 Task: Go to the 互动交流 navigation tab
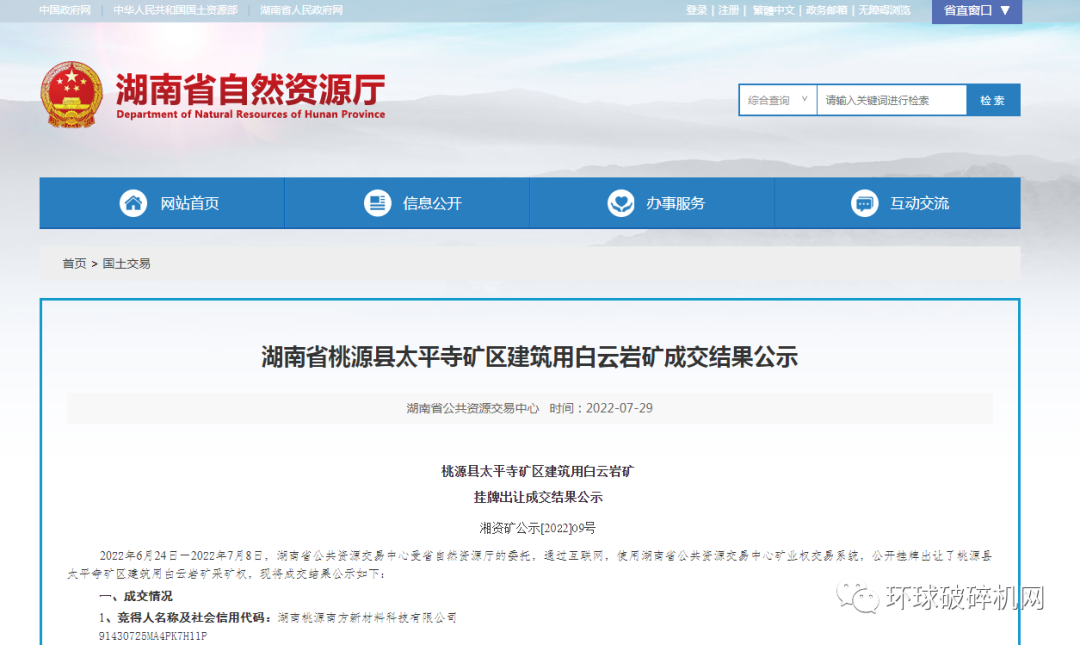tap(919, 203)
